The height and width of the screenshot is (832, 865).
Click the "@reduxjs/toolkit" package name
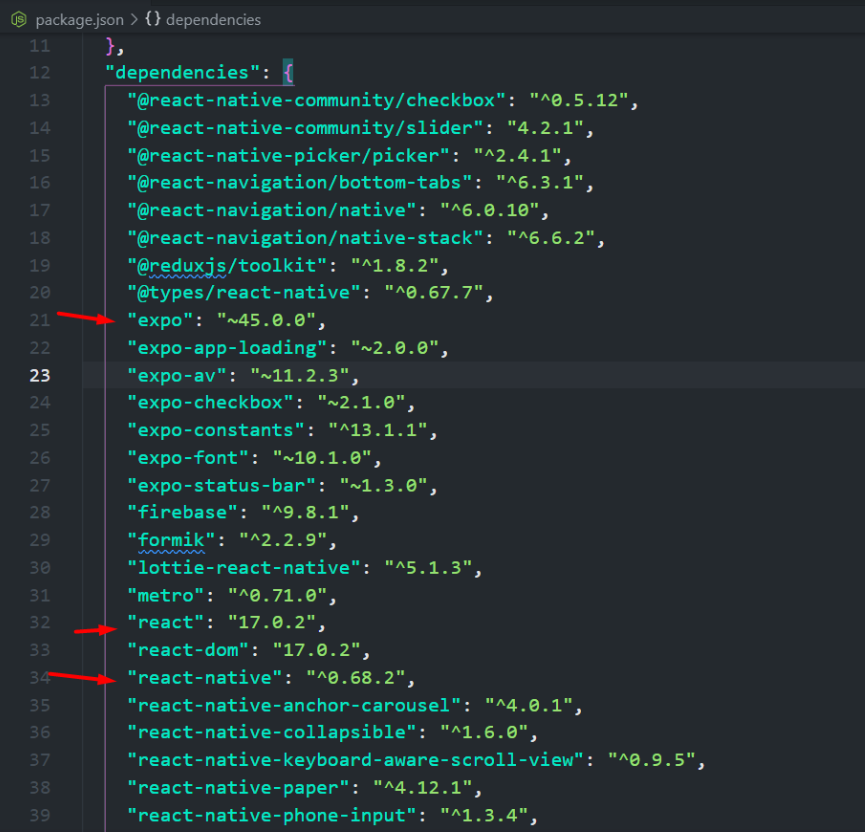[x=227, y=265]
